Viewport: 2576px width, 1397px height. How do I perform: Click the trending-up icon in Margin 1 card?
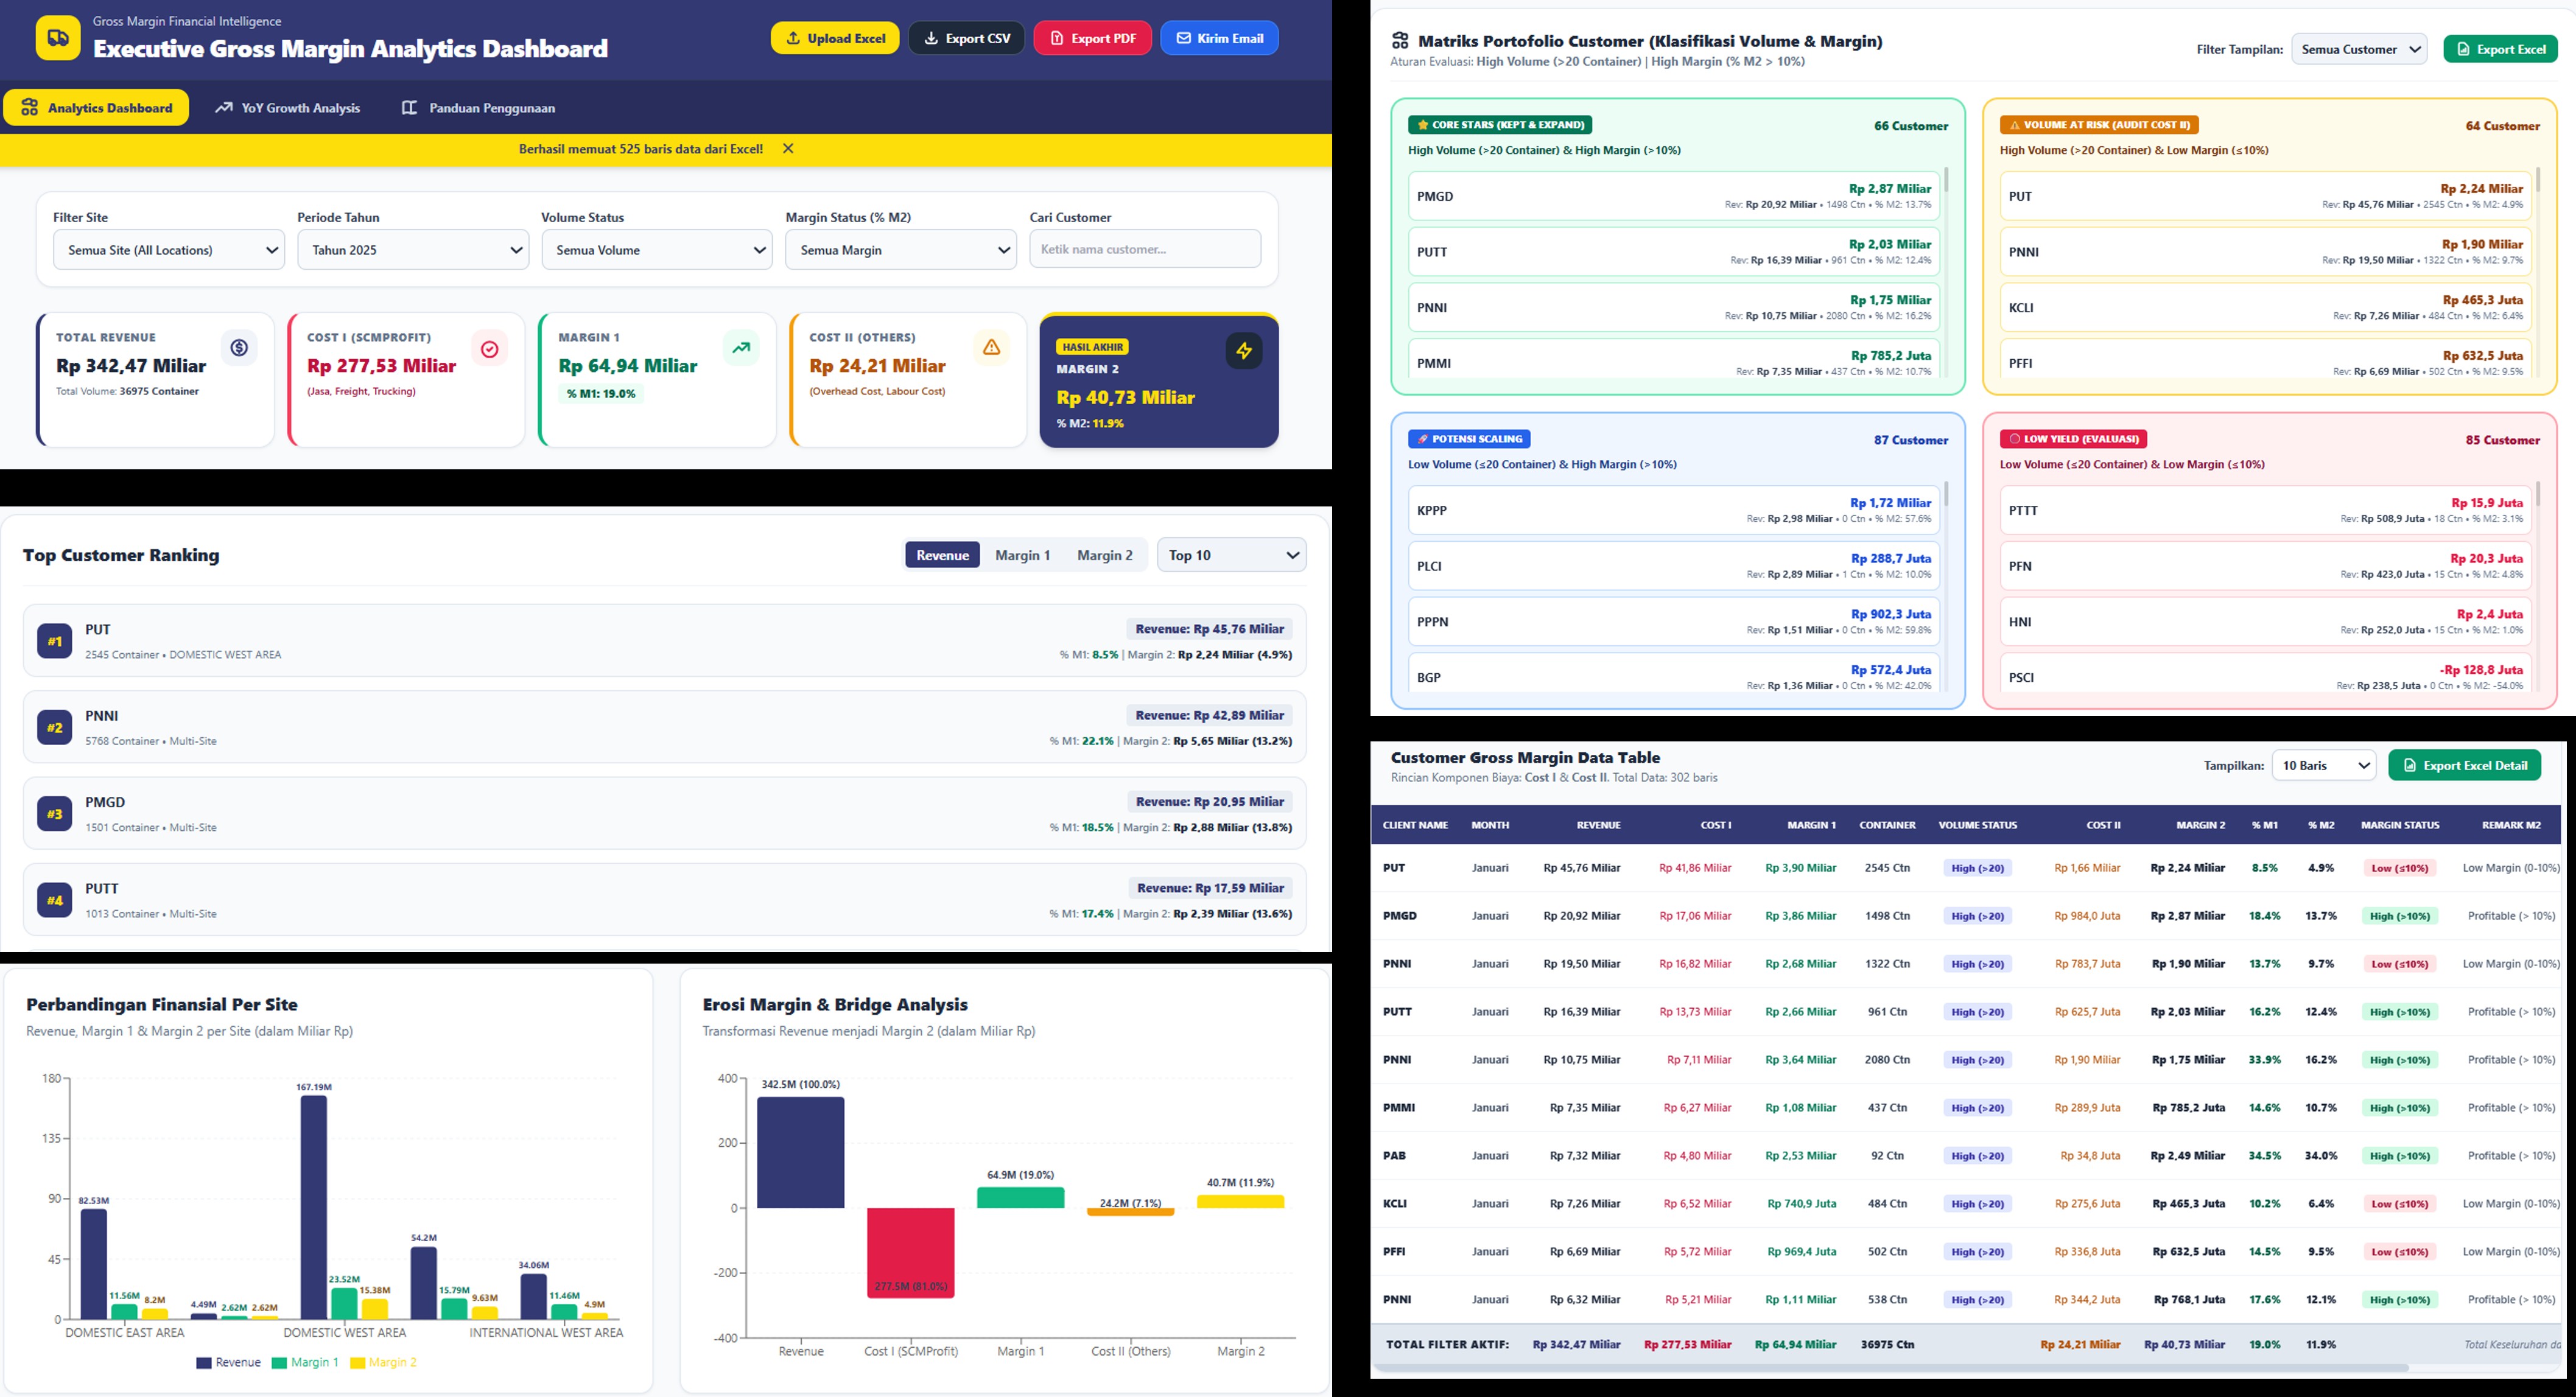741,348
